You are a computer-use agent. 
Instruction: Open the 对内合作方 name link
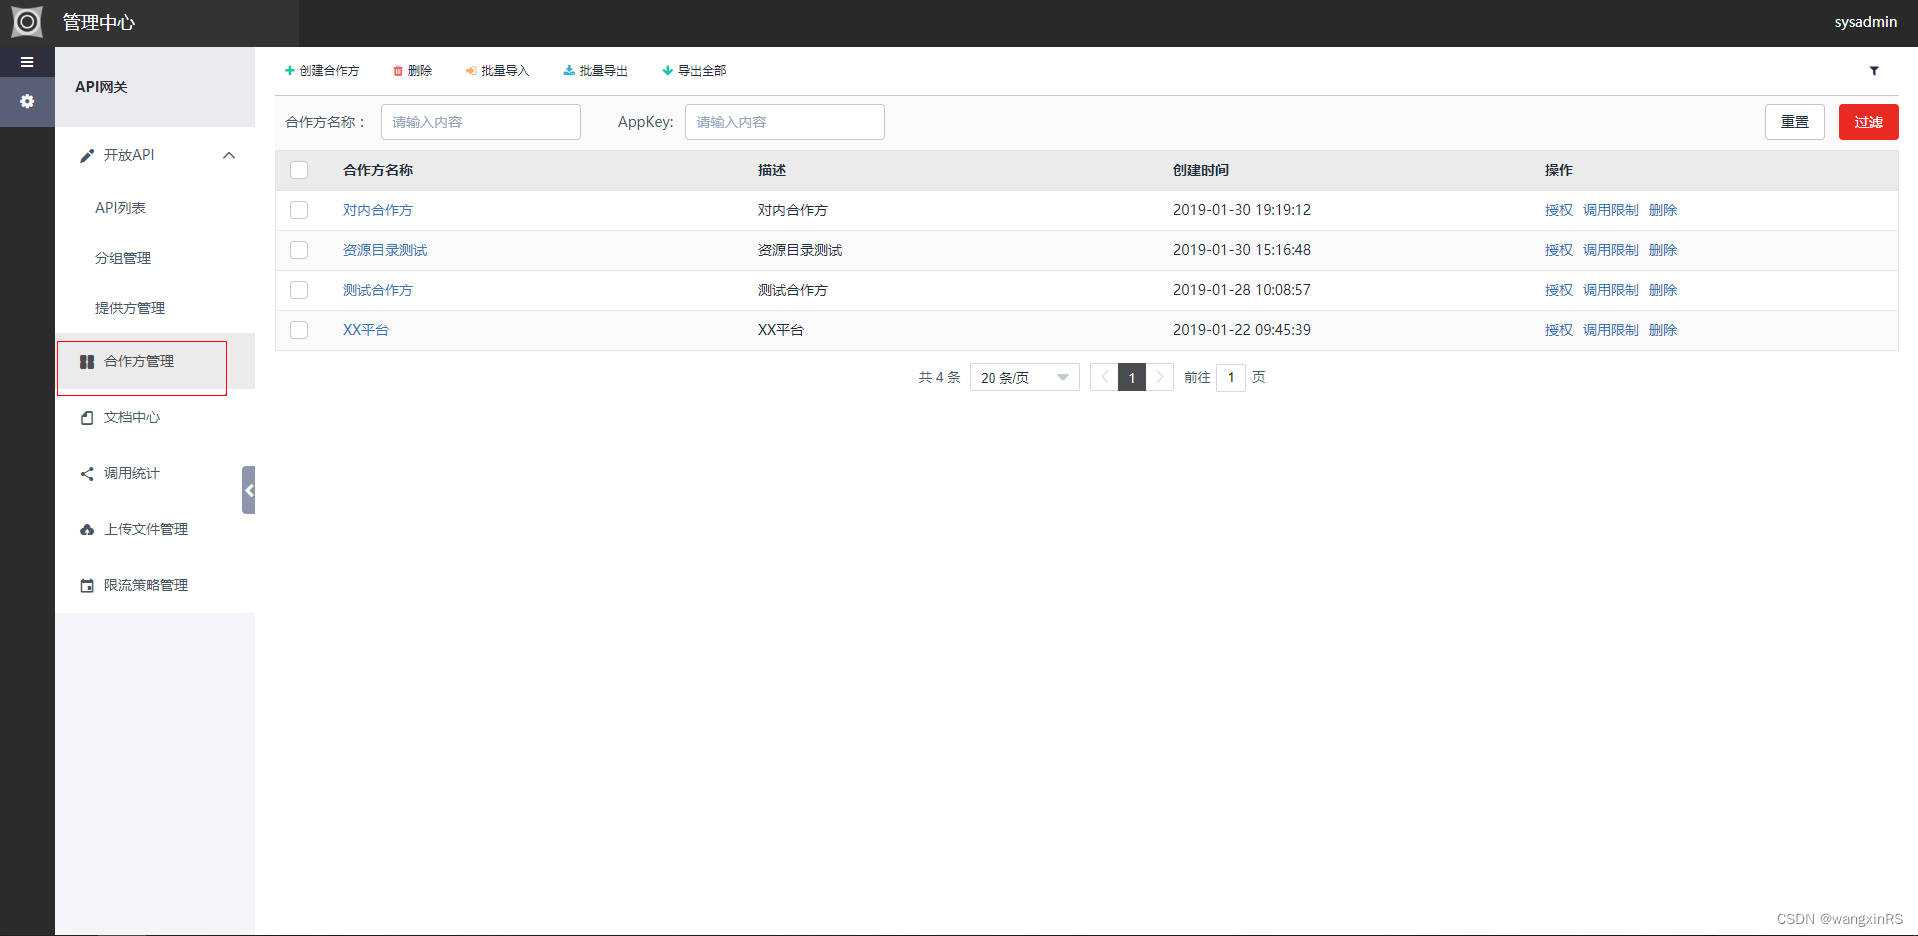click(x=378, y=210)
